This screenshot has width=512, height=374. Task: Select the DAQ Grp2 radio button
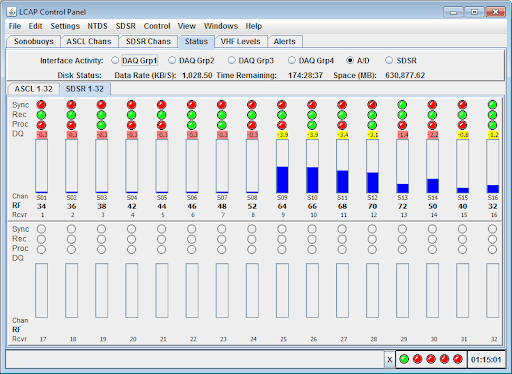172,60
